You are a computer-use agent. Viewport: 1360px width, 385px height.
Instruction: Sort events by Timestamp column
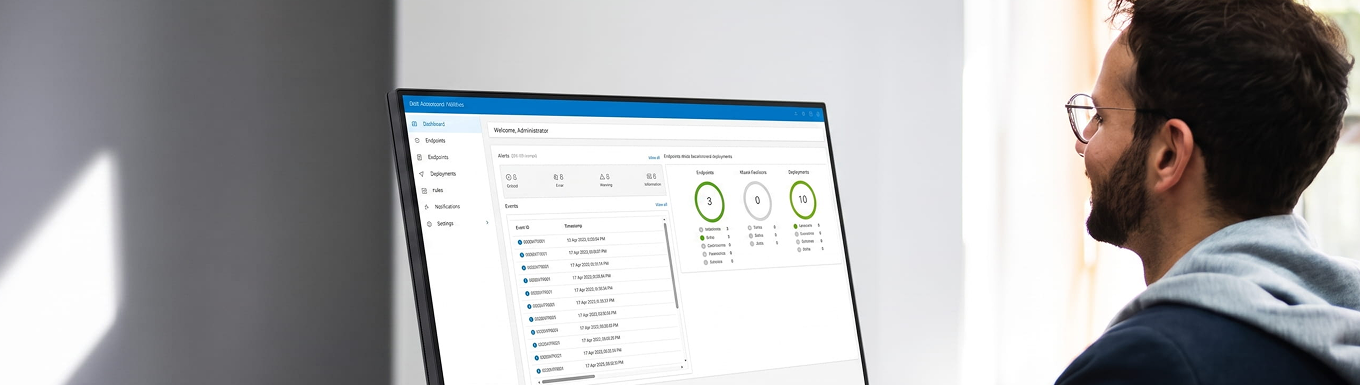coord(573,226)
